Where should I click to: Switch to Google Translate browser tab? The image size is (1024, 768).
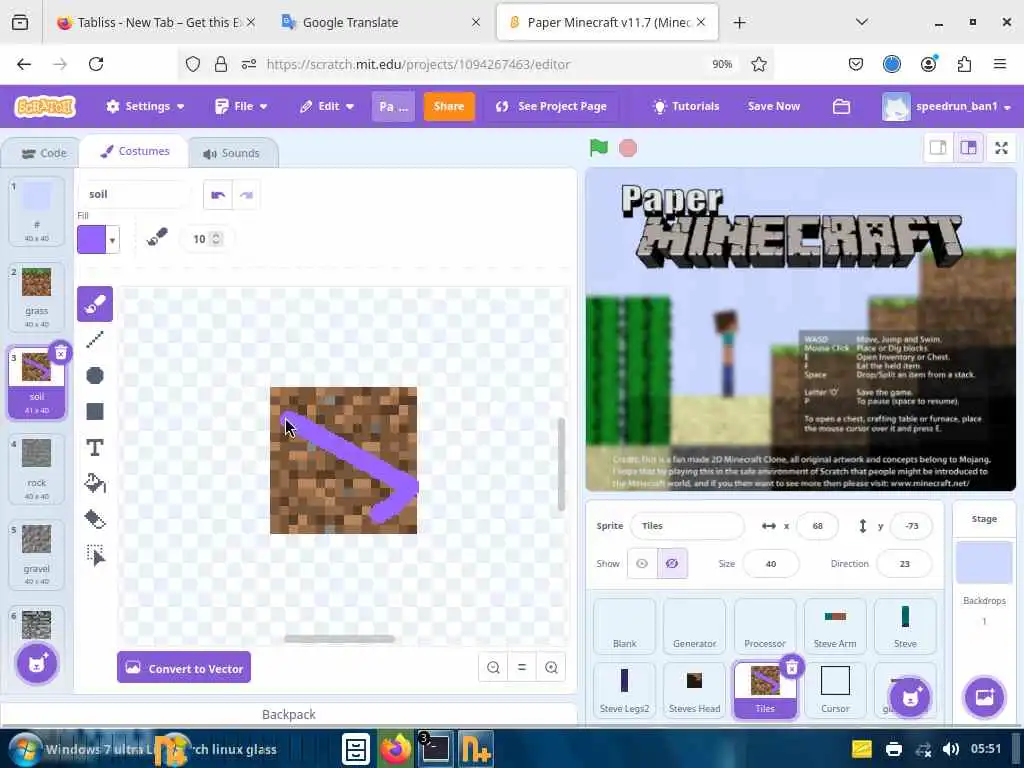[x=381, y=22]
